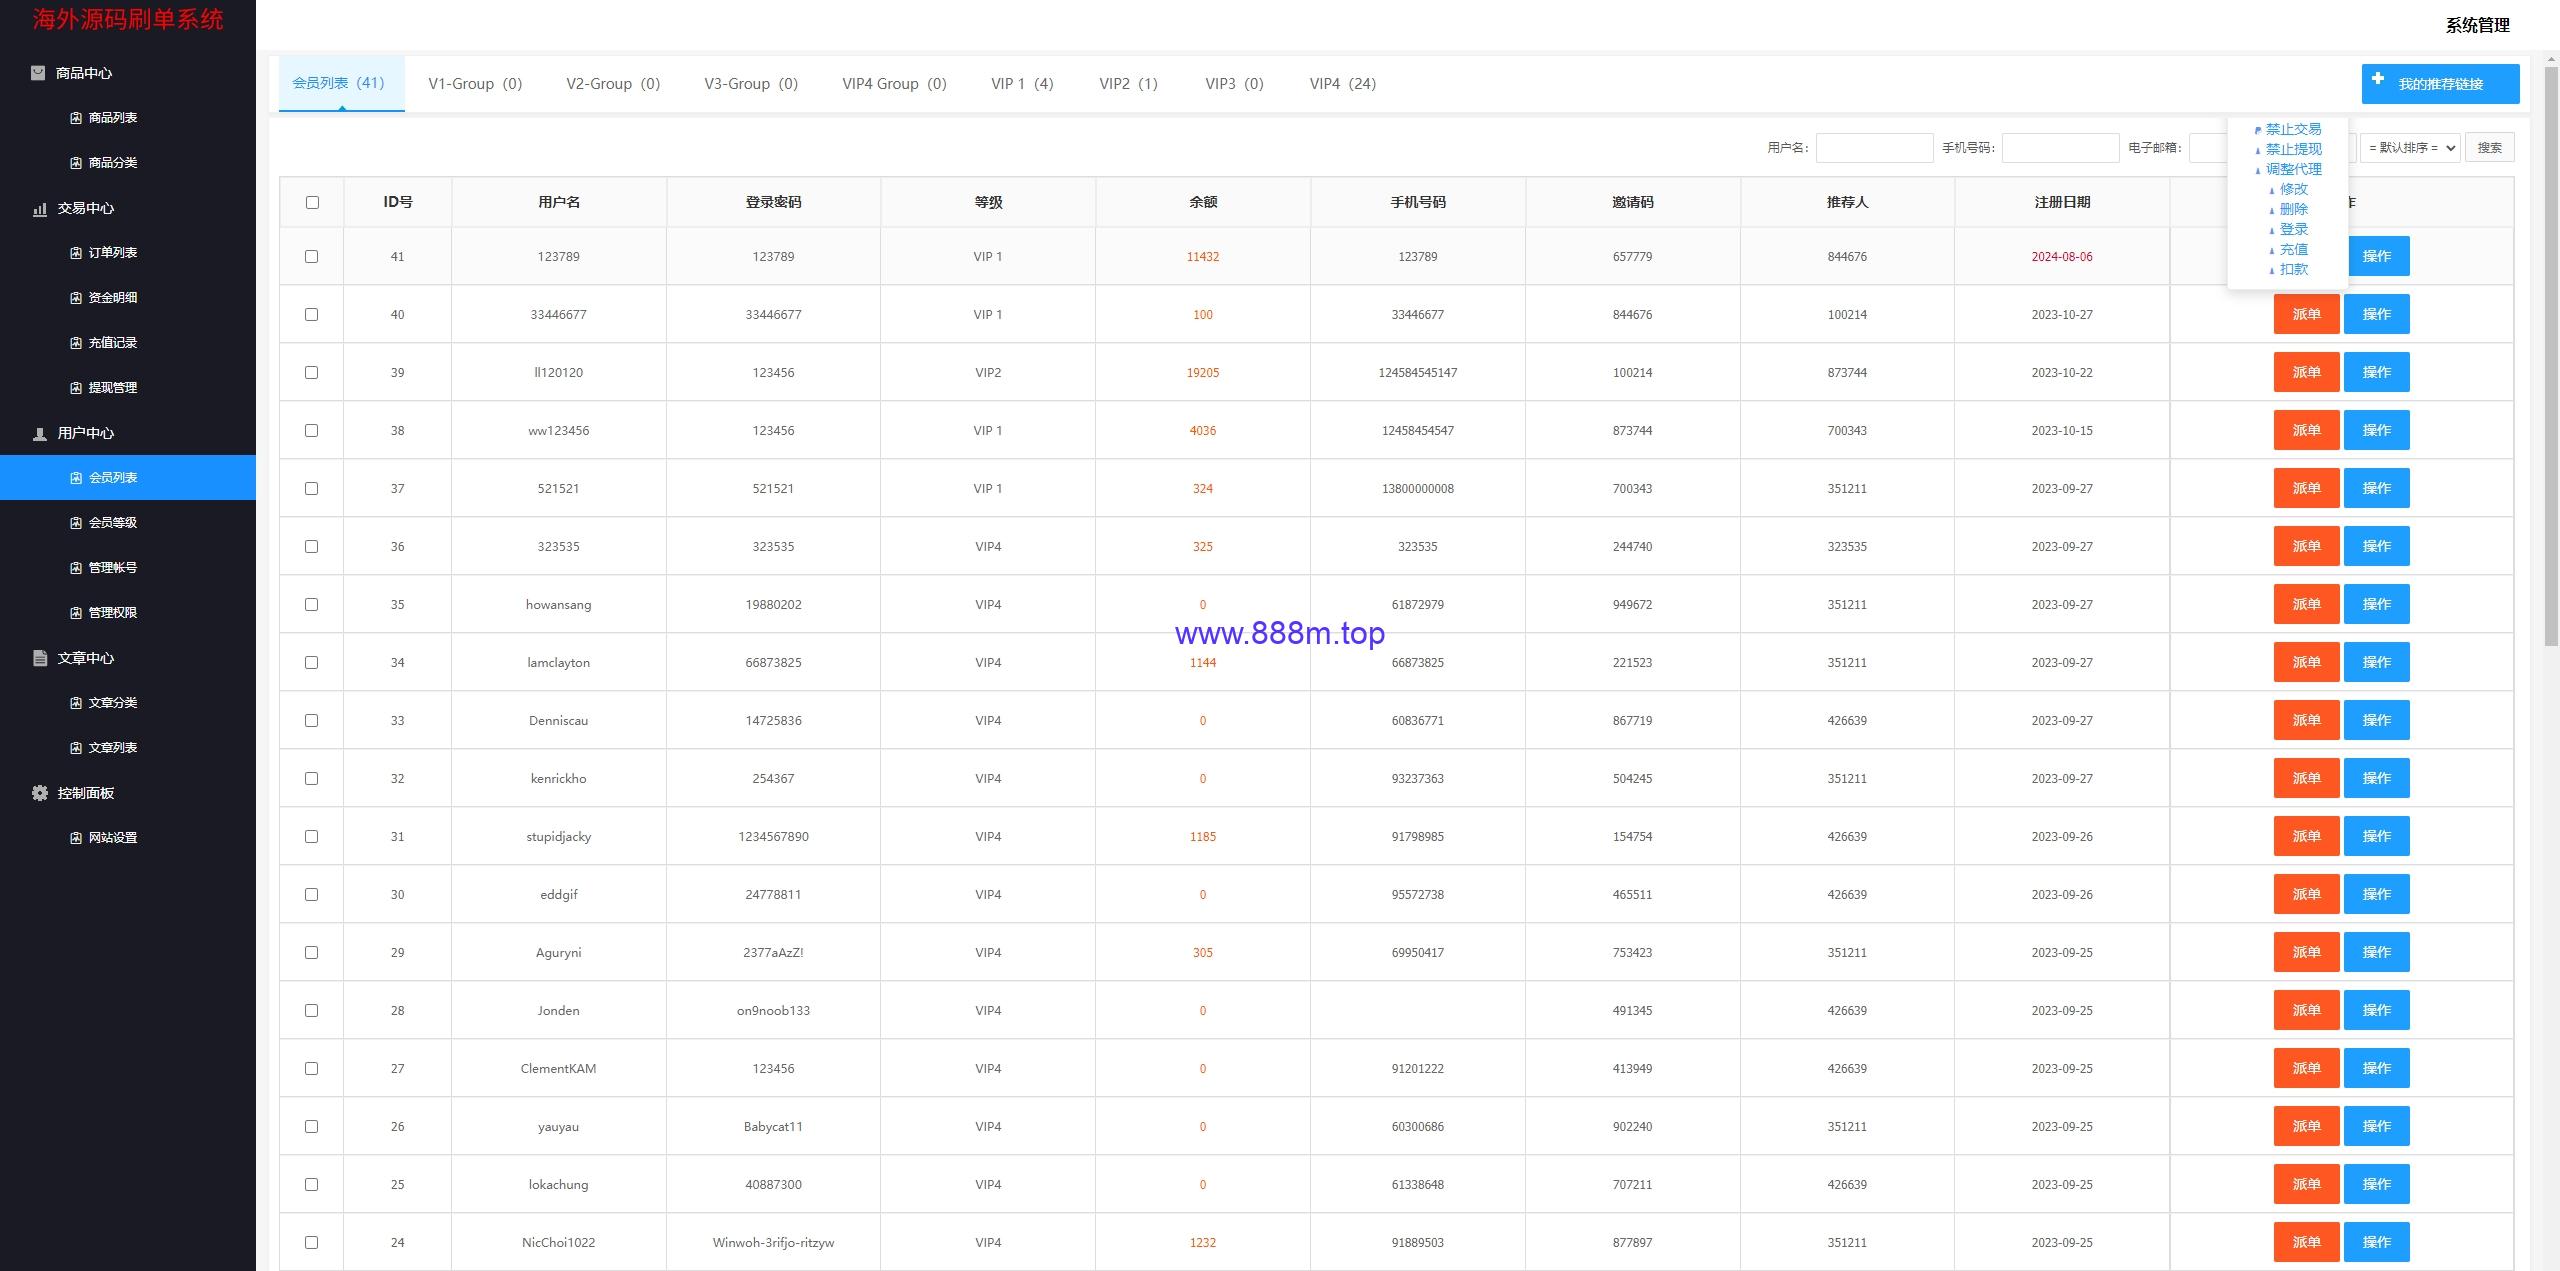
Task: Click balance value 19205
Action: pyautogui.click(x=1203, y=373)
